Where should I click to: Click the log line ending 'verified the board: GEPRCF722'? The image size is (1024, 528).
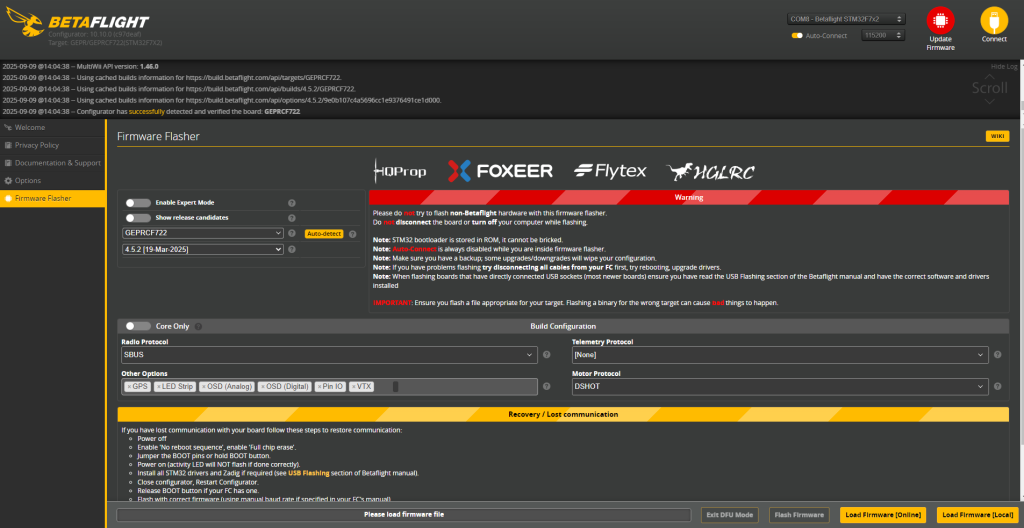point(152,112)
